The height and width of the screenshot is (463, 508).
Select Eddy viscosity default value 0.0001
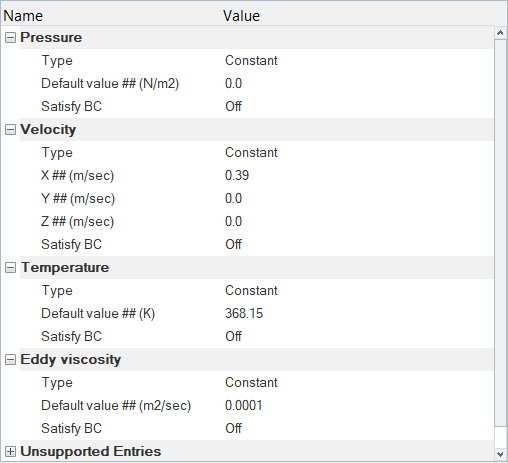357,406
